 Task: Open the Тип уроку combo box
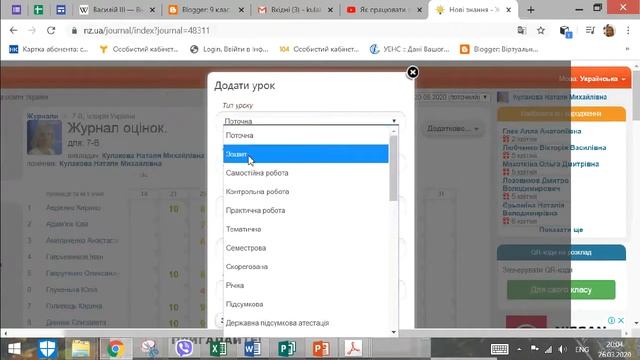click(x=311, y=121)
